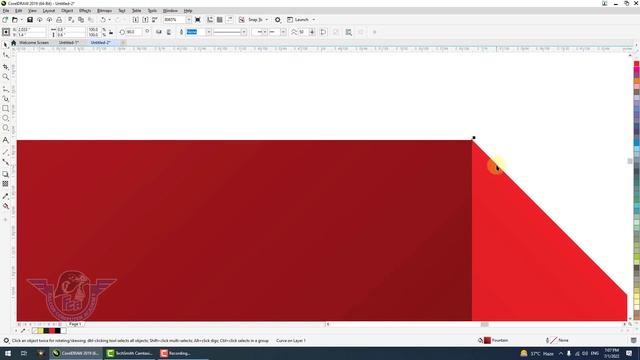This screenshot has width=640, height=360.
Task: Click the rotation angle field
Action: click(134, 32)
